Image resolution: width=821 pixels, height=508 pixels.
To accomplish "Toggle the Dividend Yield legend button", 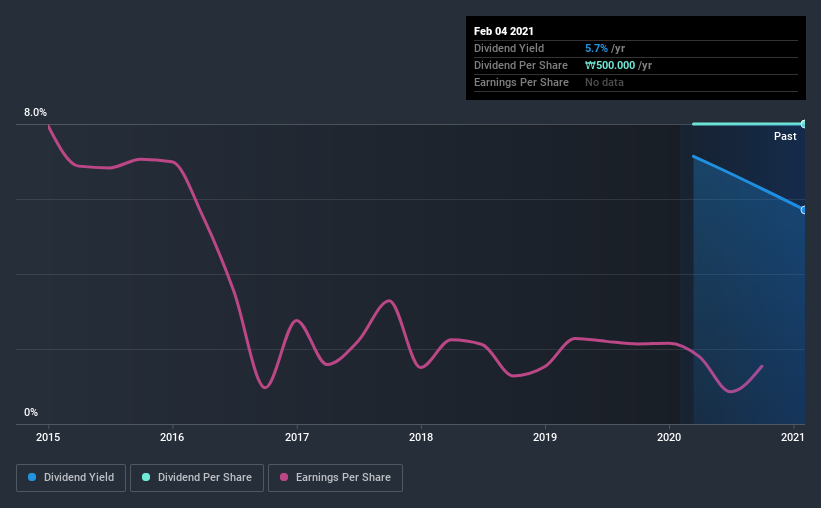I will (x=71, y=478).
